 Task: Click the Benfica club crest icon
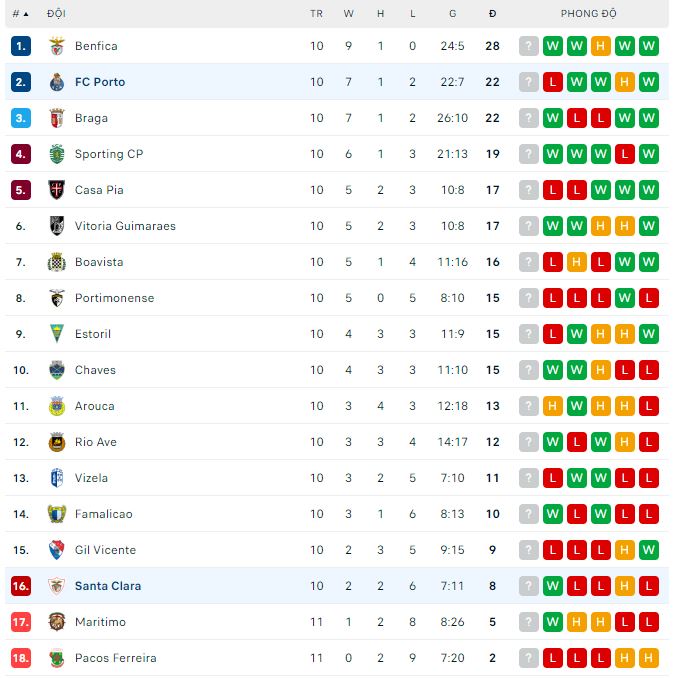56,46
